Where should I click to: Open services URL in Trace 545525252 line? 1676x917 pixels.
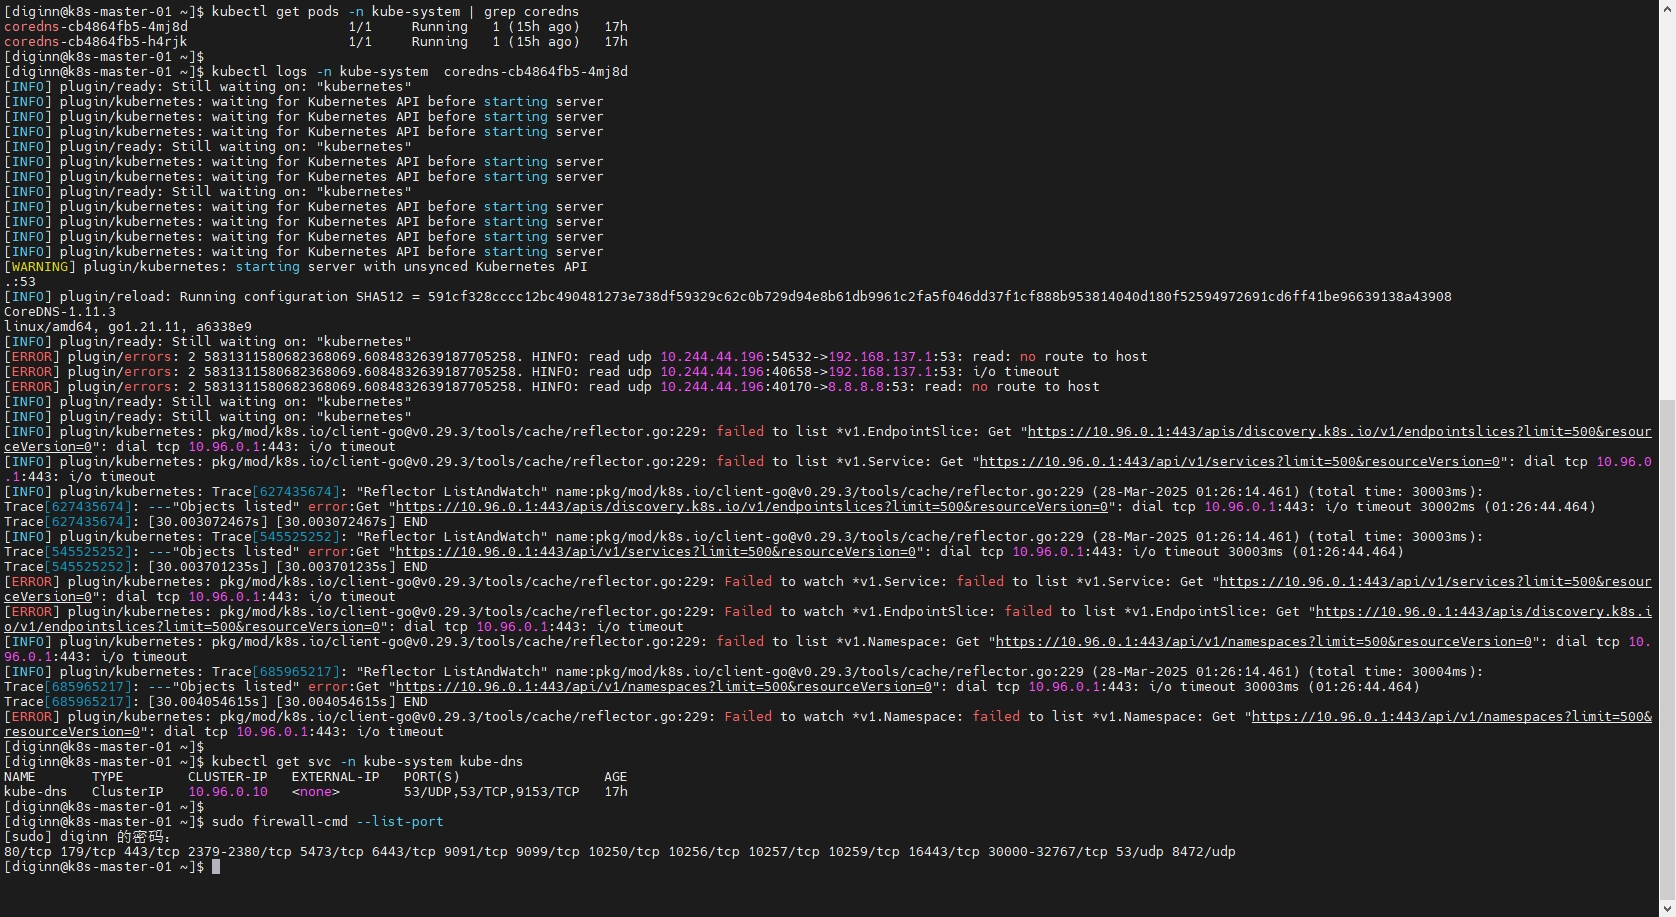(x=655, y=552)
